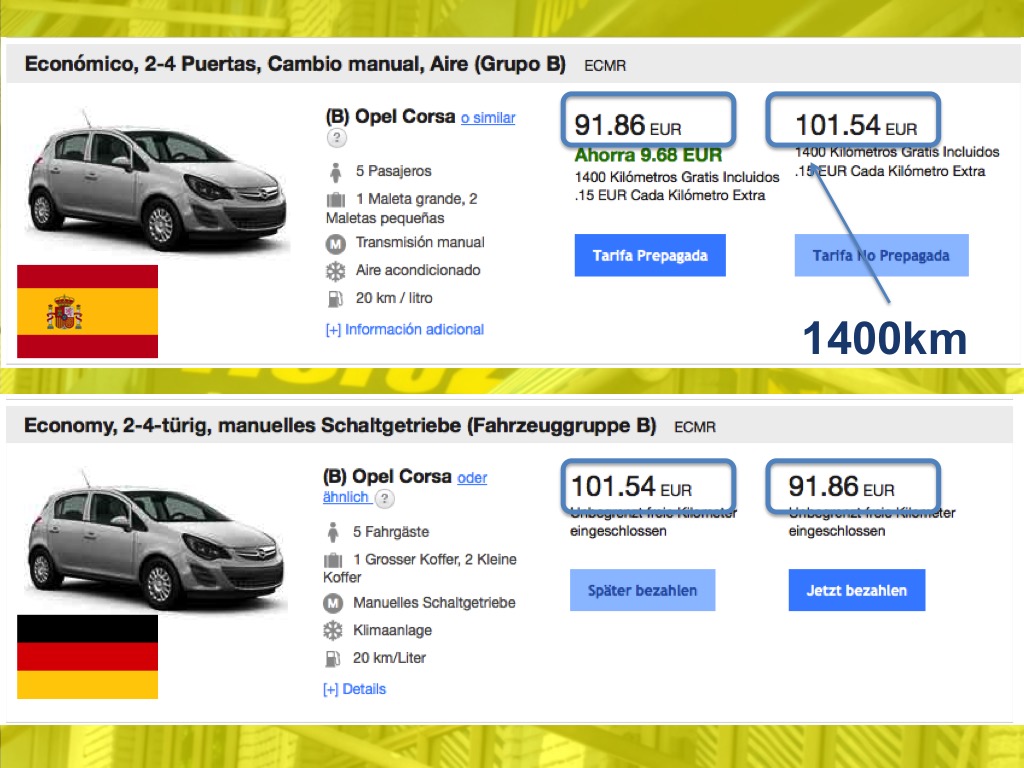Viewport: 1024px width, 768px height.
Task: Click the luggage icon beside '1 Maleta grande'
Action: click(x=335, y=199)
